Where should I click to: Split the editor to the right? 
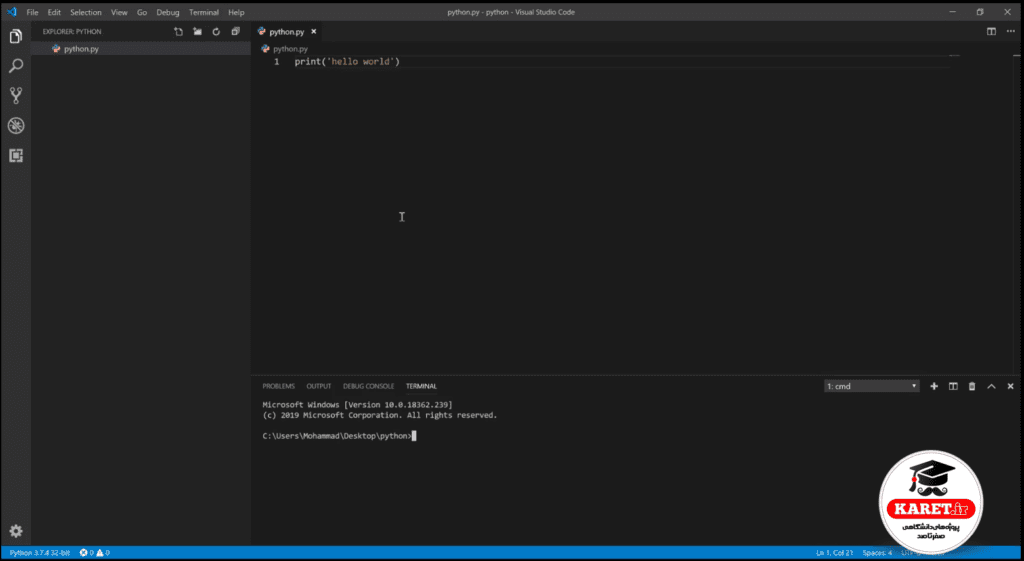pos(991,31)
